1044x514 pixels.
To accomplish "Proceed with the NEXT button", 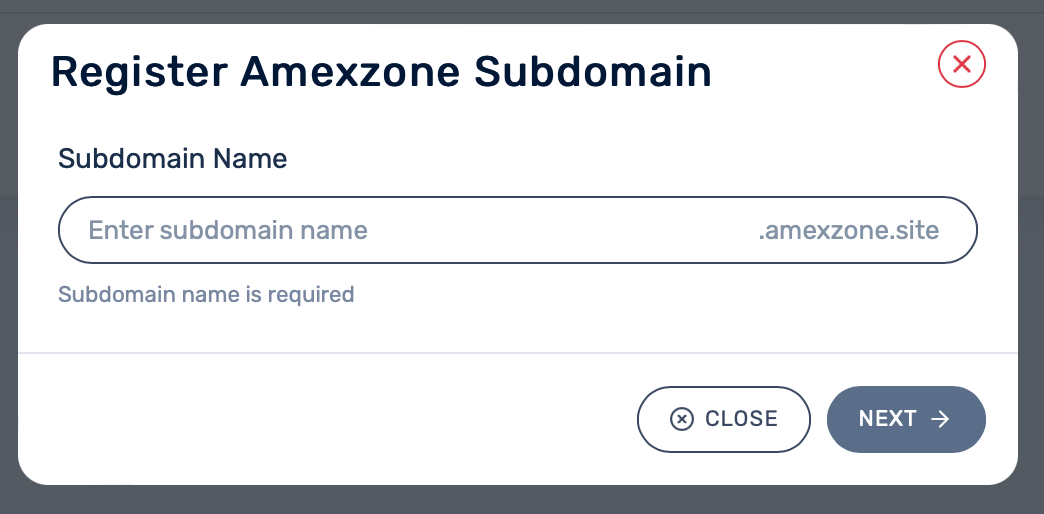I will tap(906, 419).
